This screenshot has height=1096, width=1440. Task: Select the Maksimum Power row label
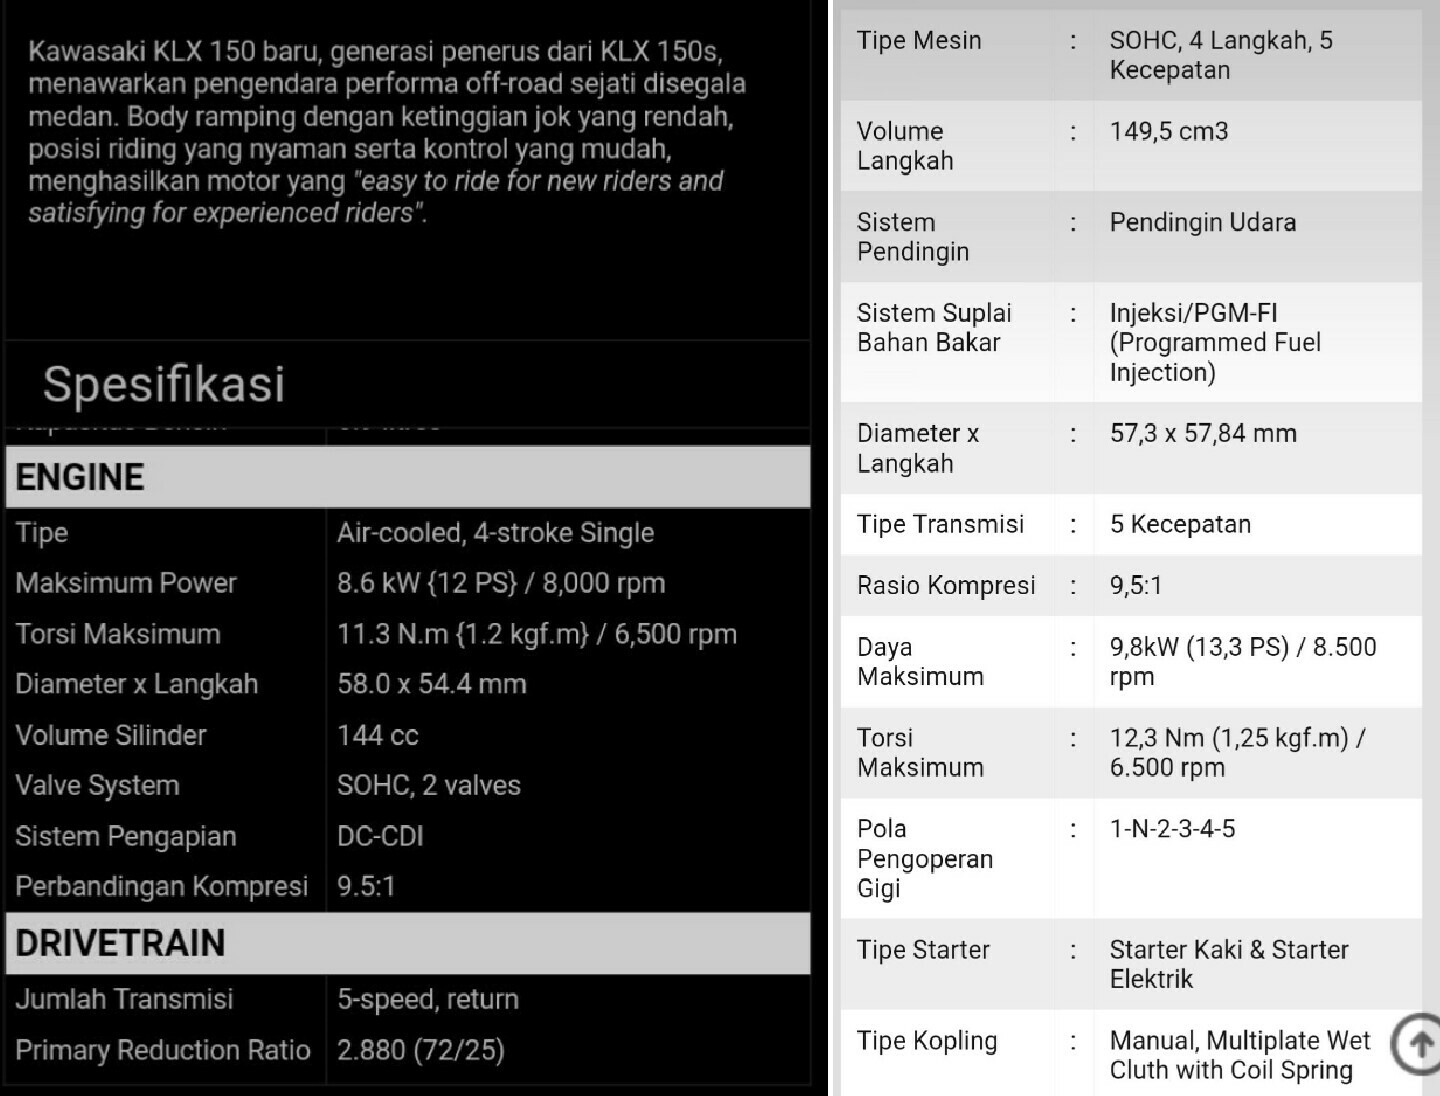126,583
